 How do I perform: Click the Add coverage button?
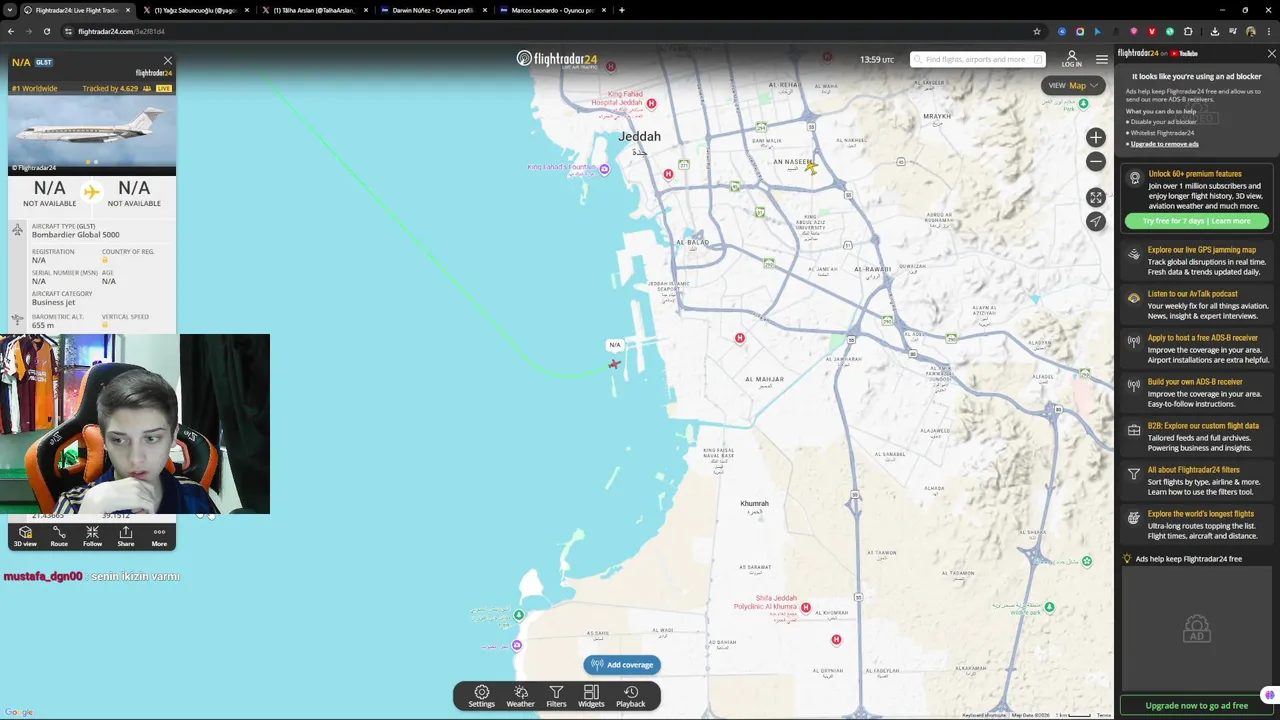[621, 665]
